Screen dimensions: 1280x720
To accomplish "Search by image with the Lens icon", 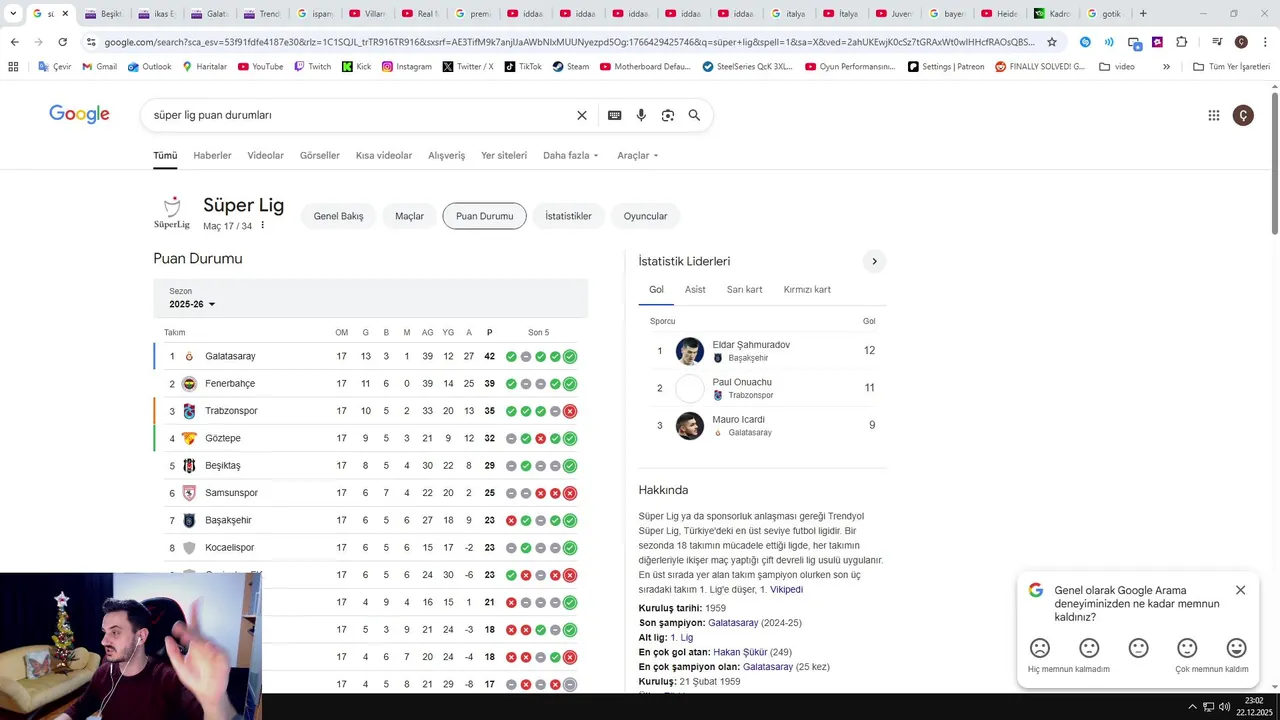I will click(668, 115).
